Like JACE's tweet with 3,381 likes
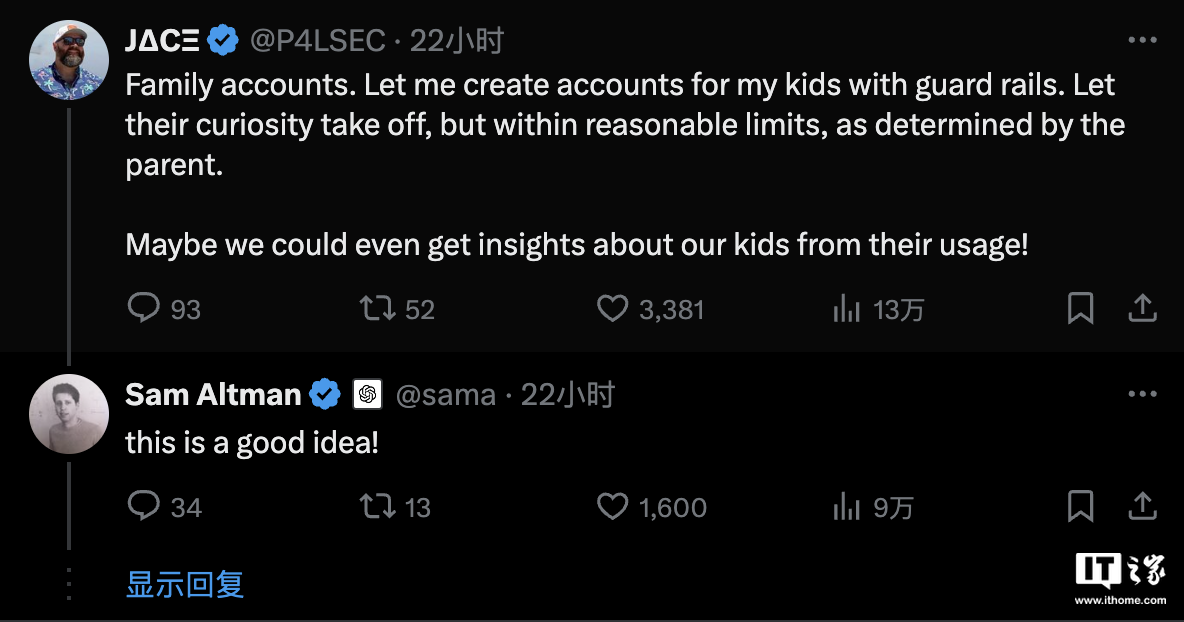The width and height of the screenshot is (1184, 622). [612, 308]
